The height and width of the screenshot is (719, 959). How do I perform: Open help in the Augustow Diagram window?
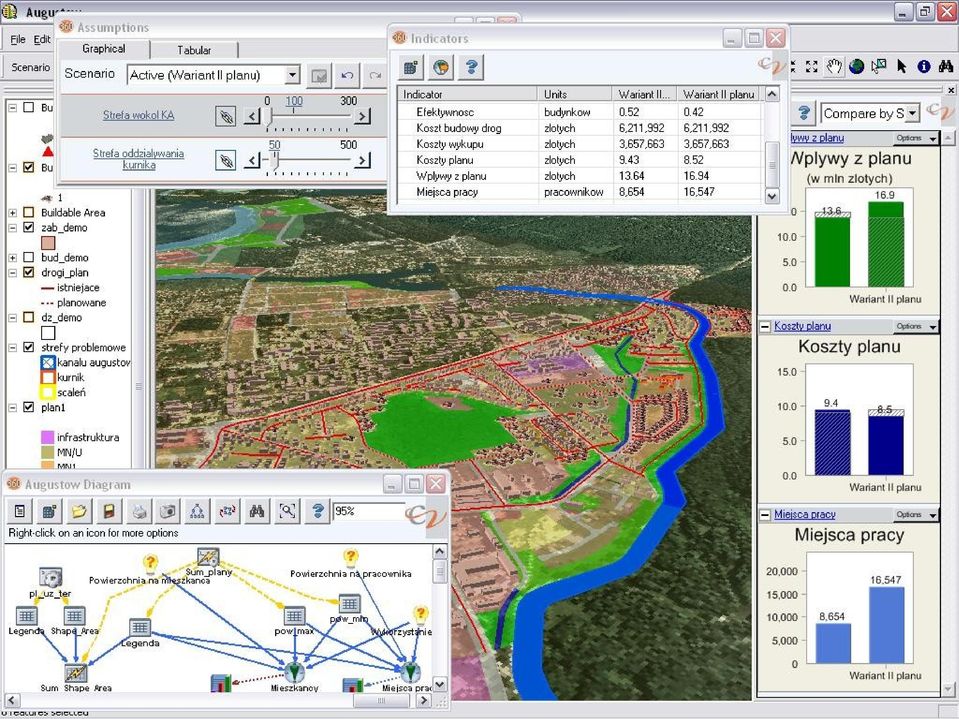tap(317, 511)
